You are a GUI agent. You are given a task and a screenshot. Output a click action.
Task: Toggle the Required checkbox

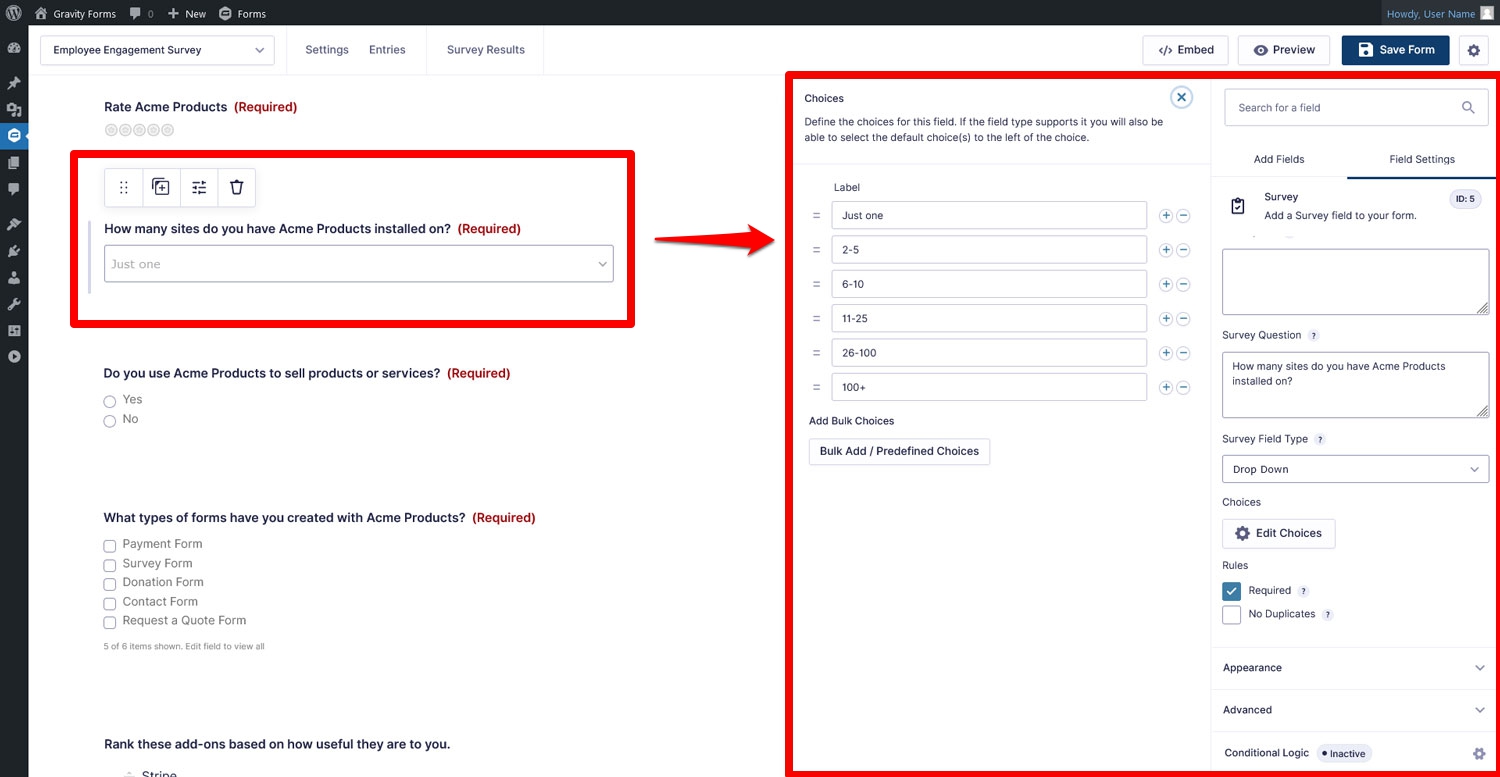[1232, 591]
